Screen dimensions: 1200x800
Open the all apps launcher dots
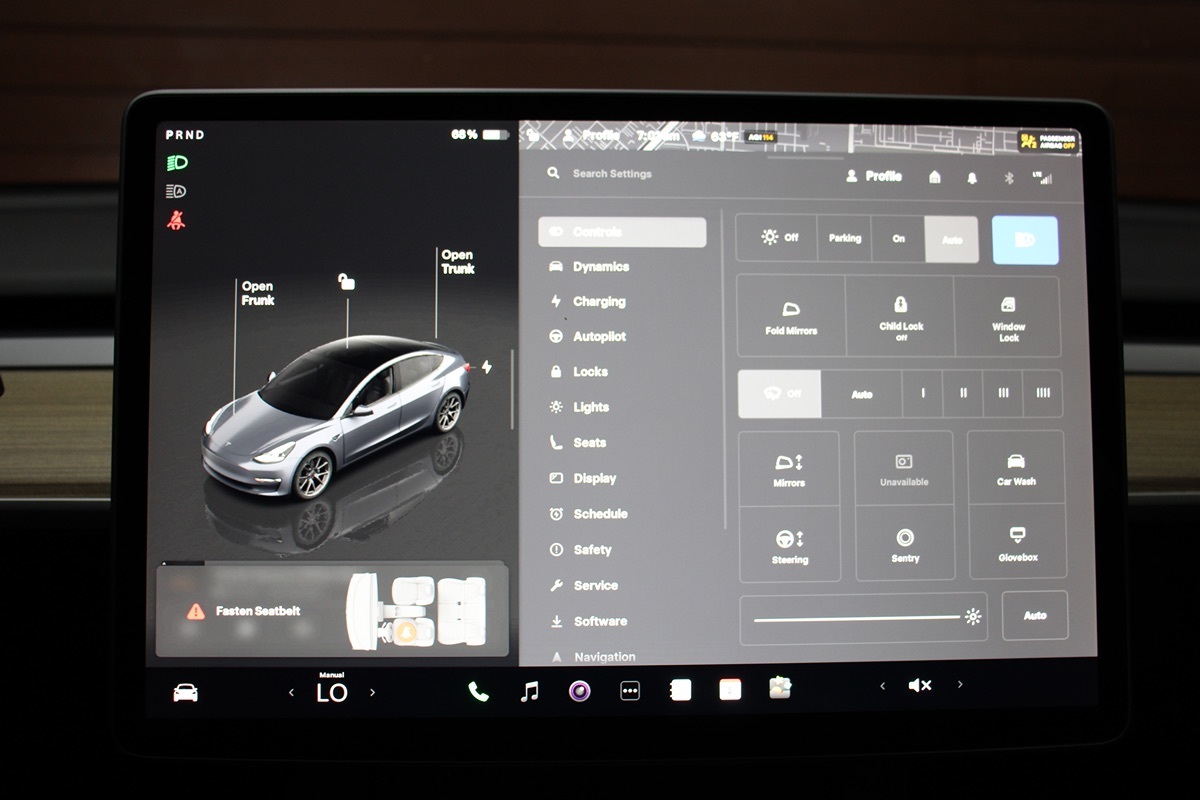click(x=630, y=691)
